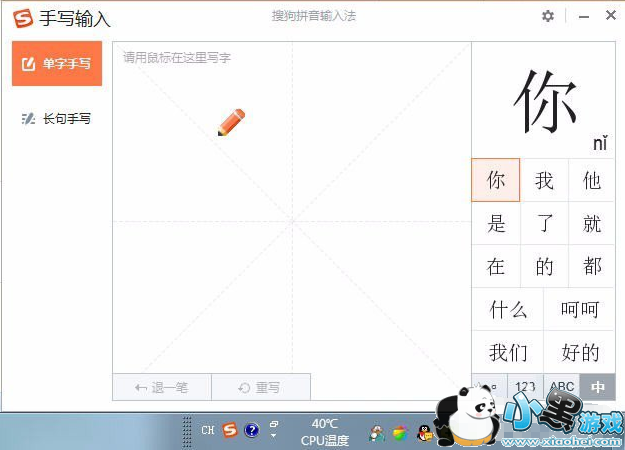
Task: Click the 重写 rewrite button
Action: [x=261, y=387]
